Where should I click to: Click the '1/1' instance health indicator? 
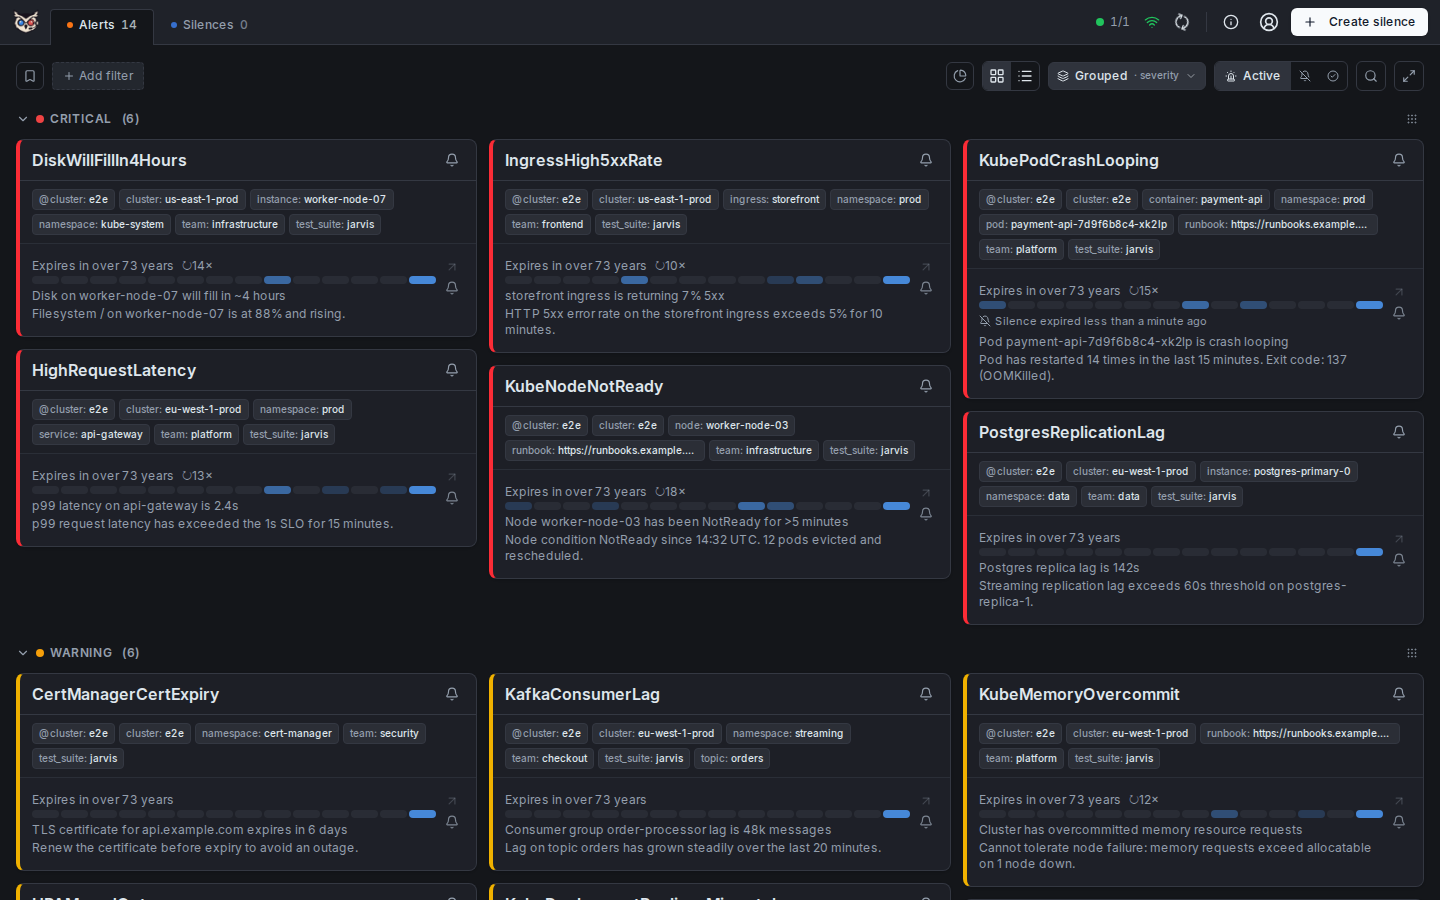coord(1112,22)
